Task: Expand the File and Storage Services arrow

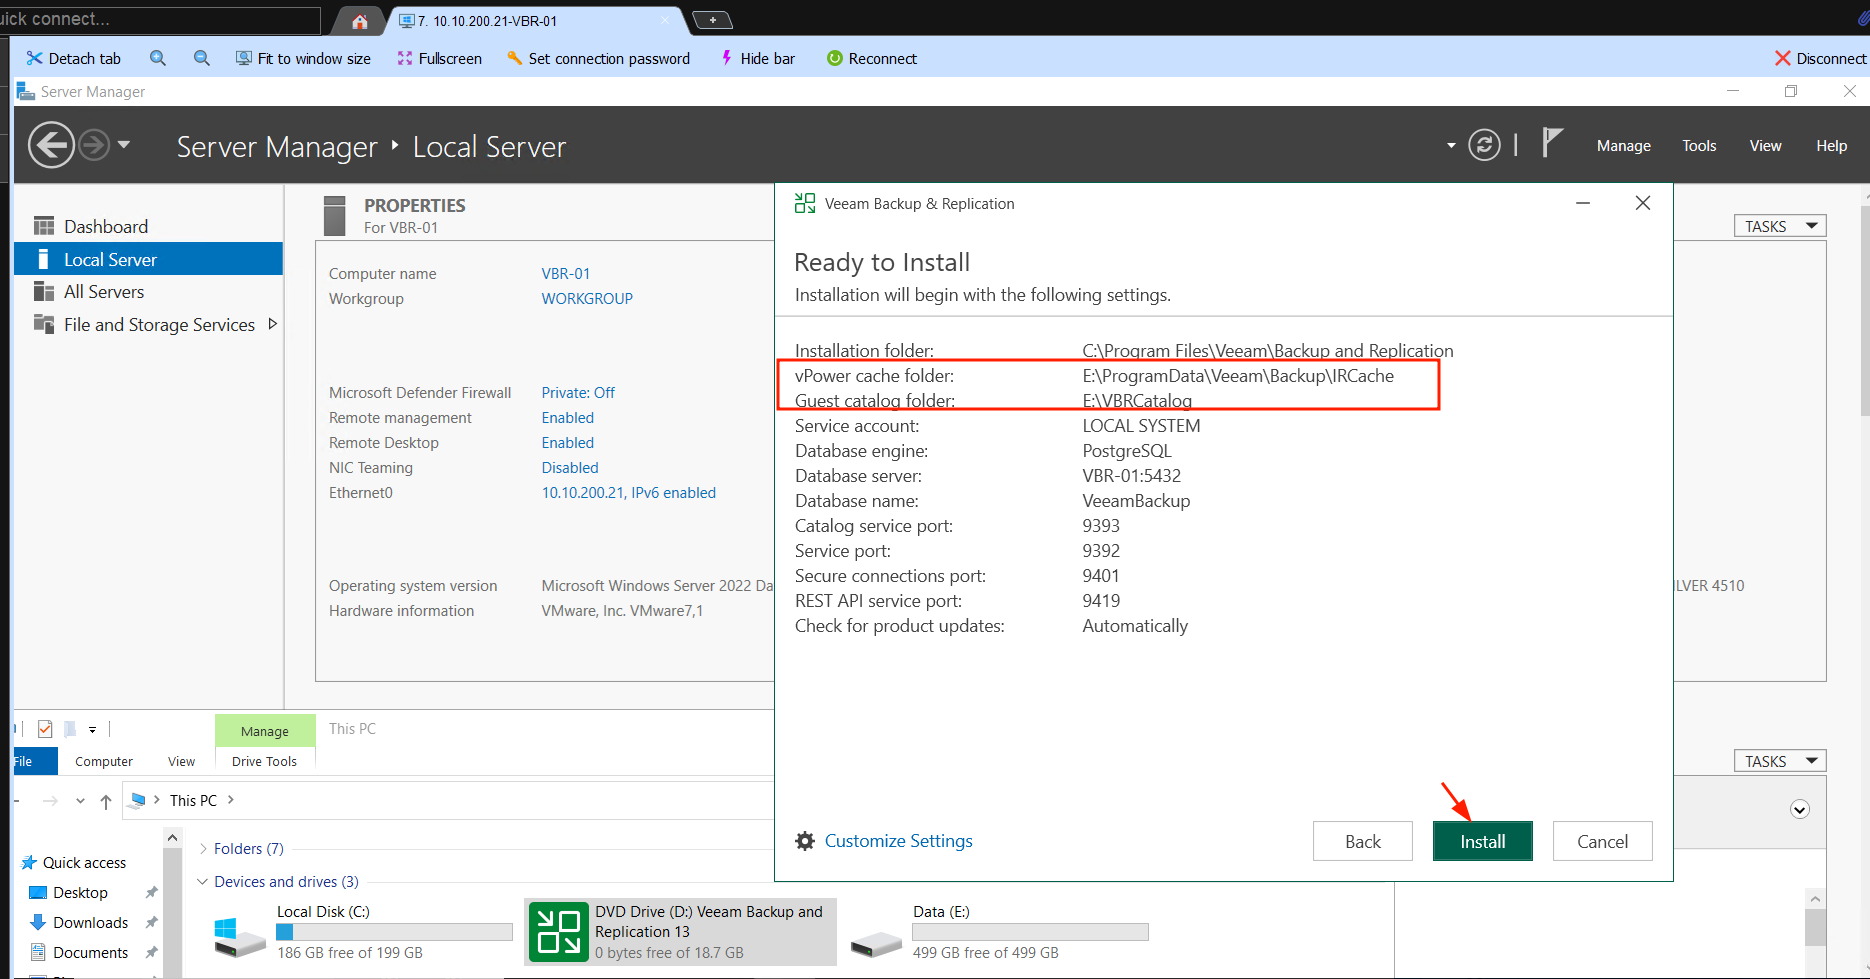Action: pos(272,324)
